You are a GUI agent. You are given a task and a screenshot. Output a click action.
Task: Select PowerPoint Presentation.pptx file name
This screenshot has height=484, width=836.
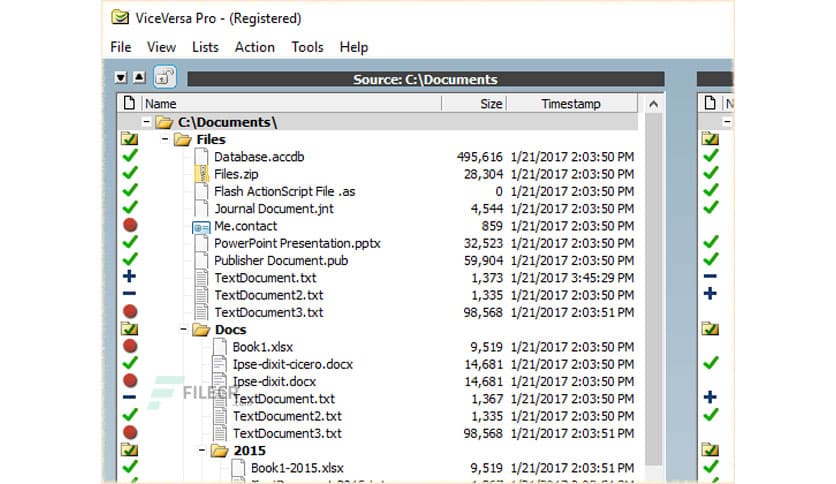coord(297,244)
